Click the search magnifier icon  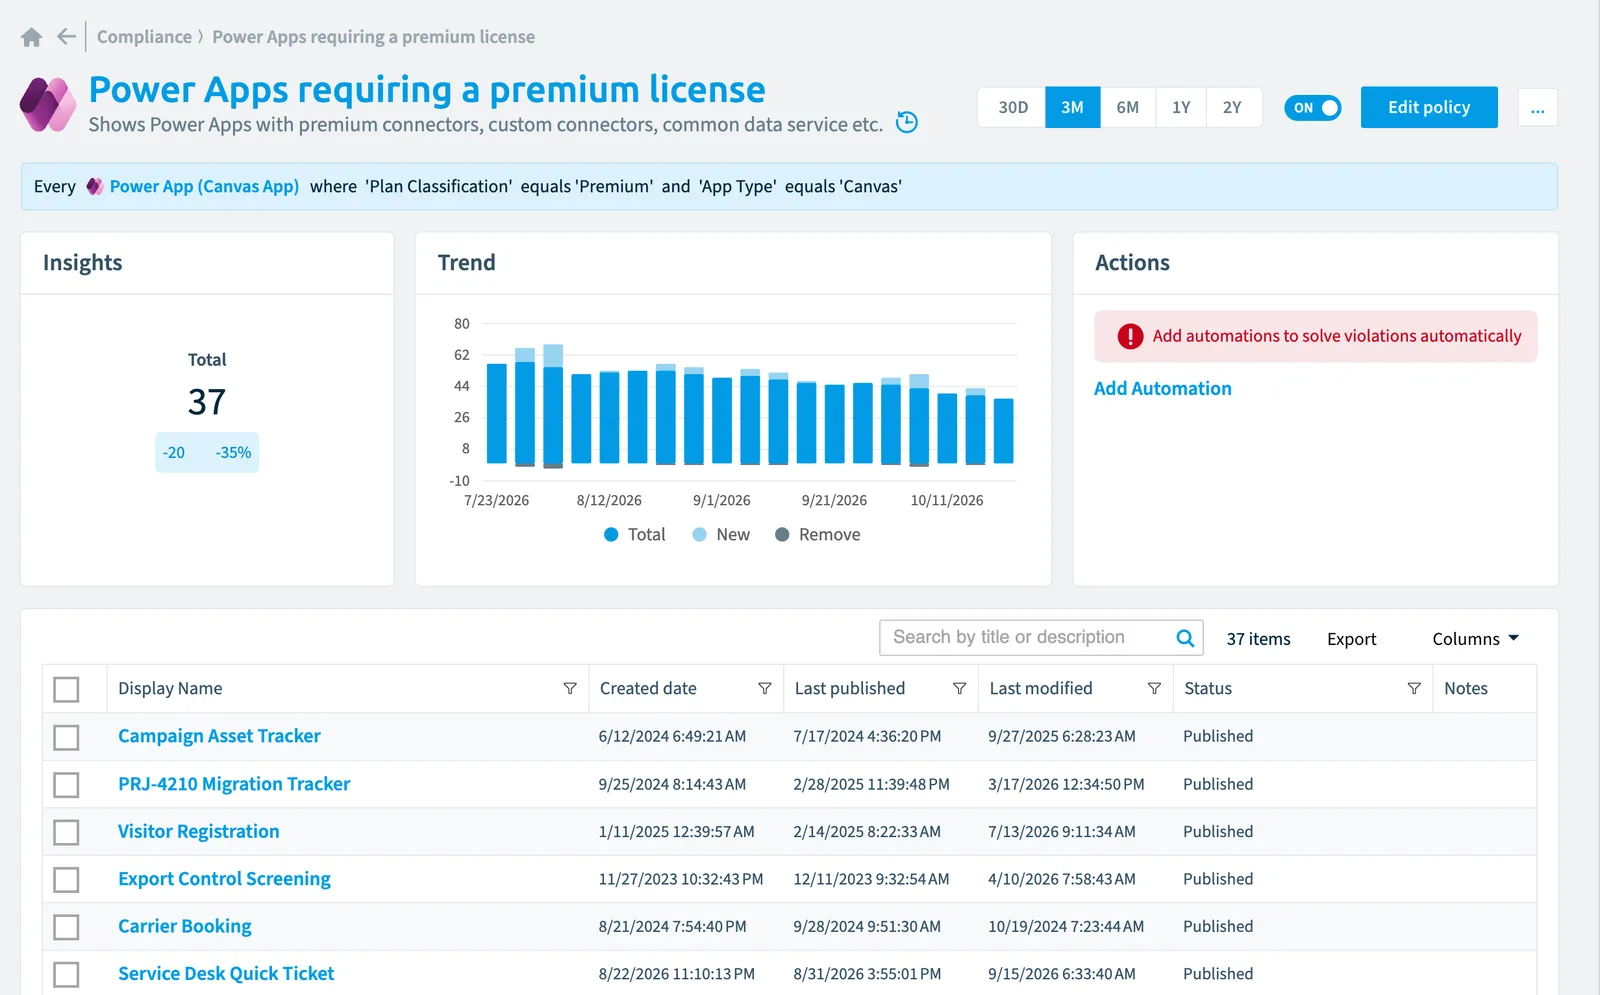click(x=1185, y=638)
